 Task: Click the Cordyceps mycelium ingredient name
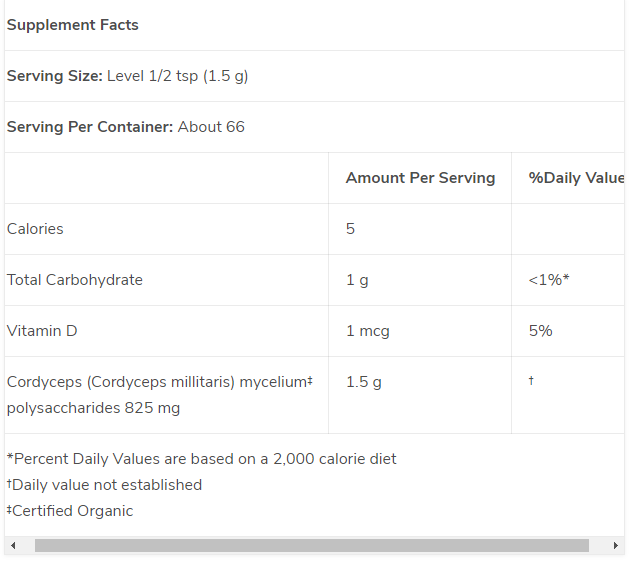pyautogui.click(x=157, y=382)
